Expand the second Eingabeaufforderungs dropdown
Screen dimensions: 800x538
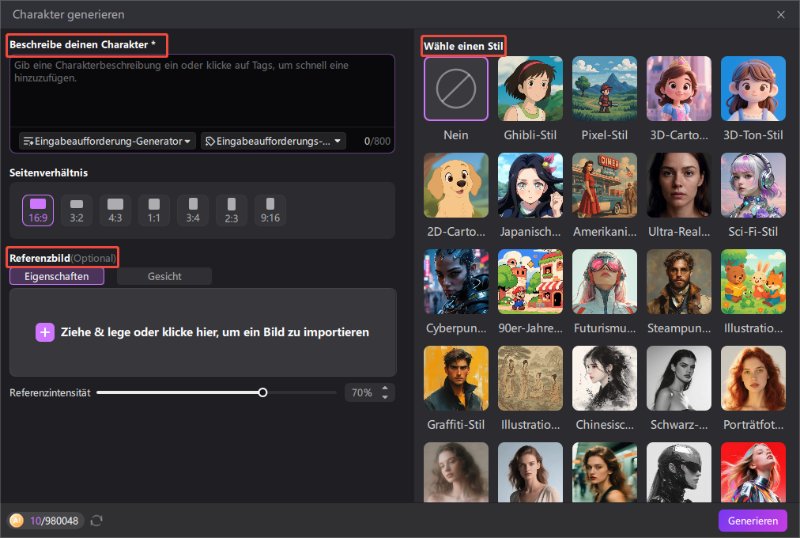coord(274,142)
